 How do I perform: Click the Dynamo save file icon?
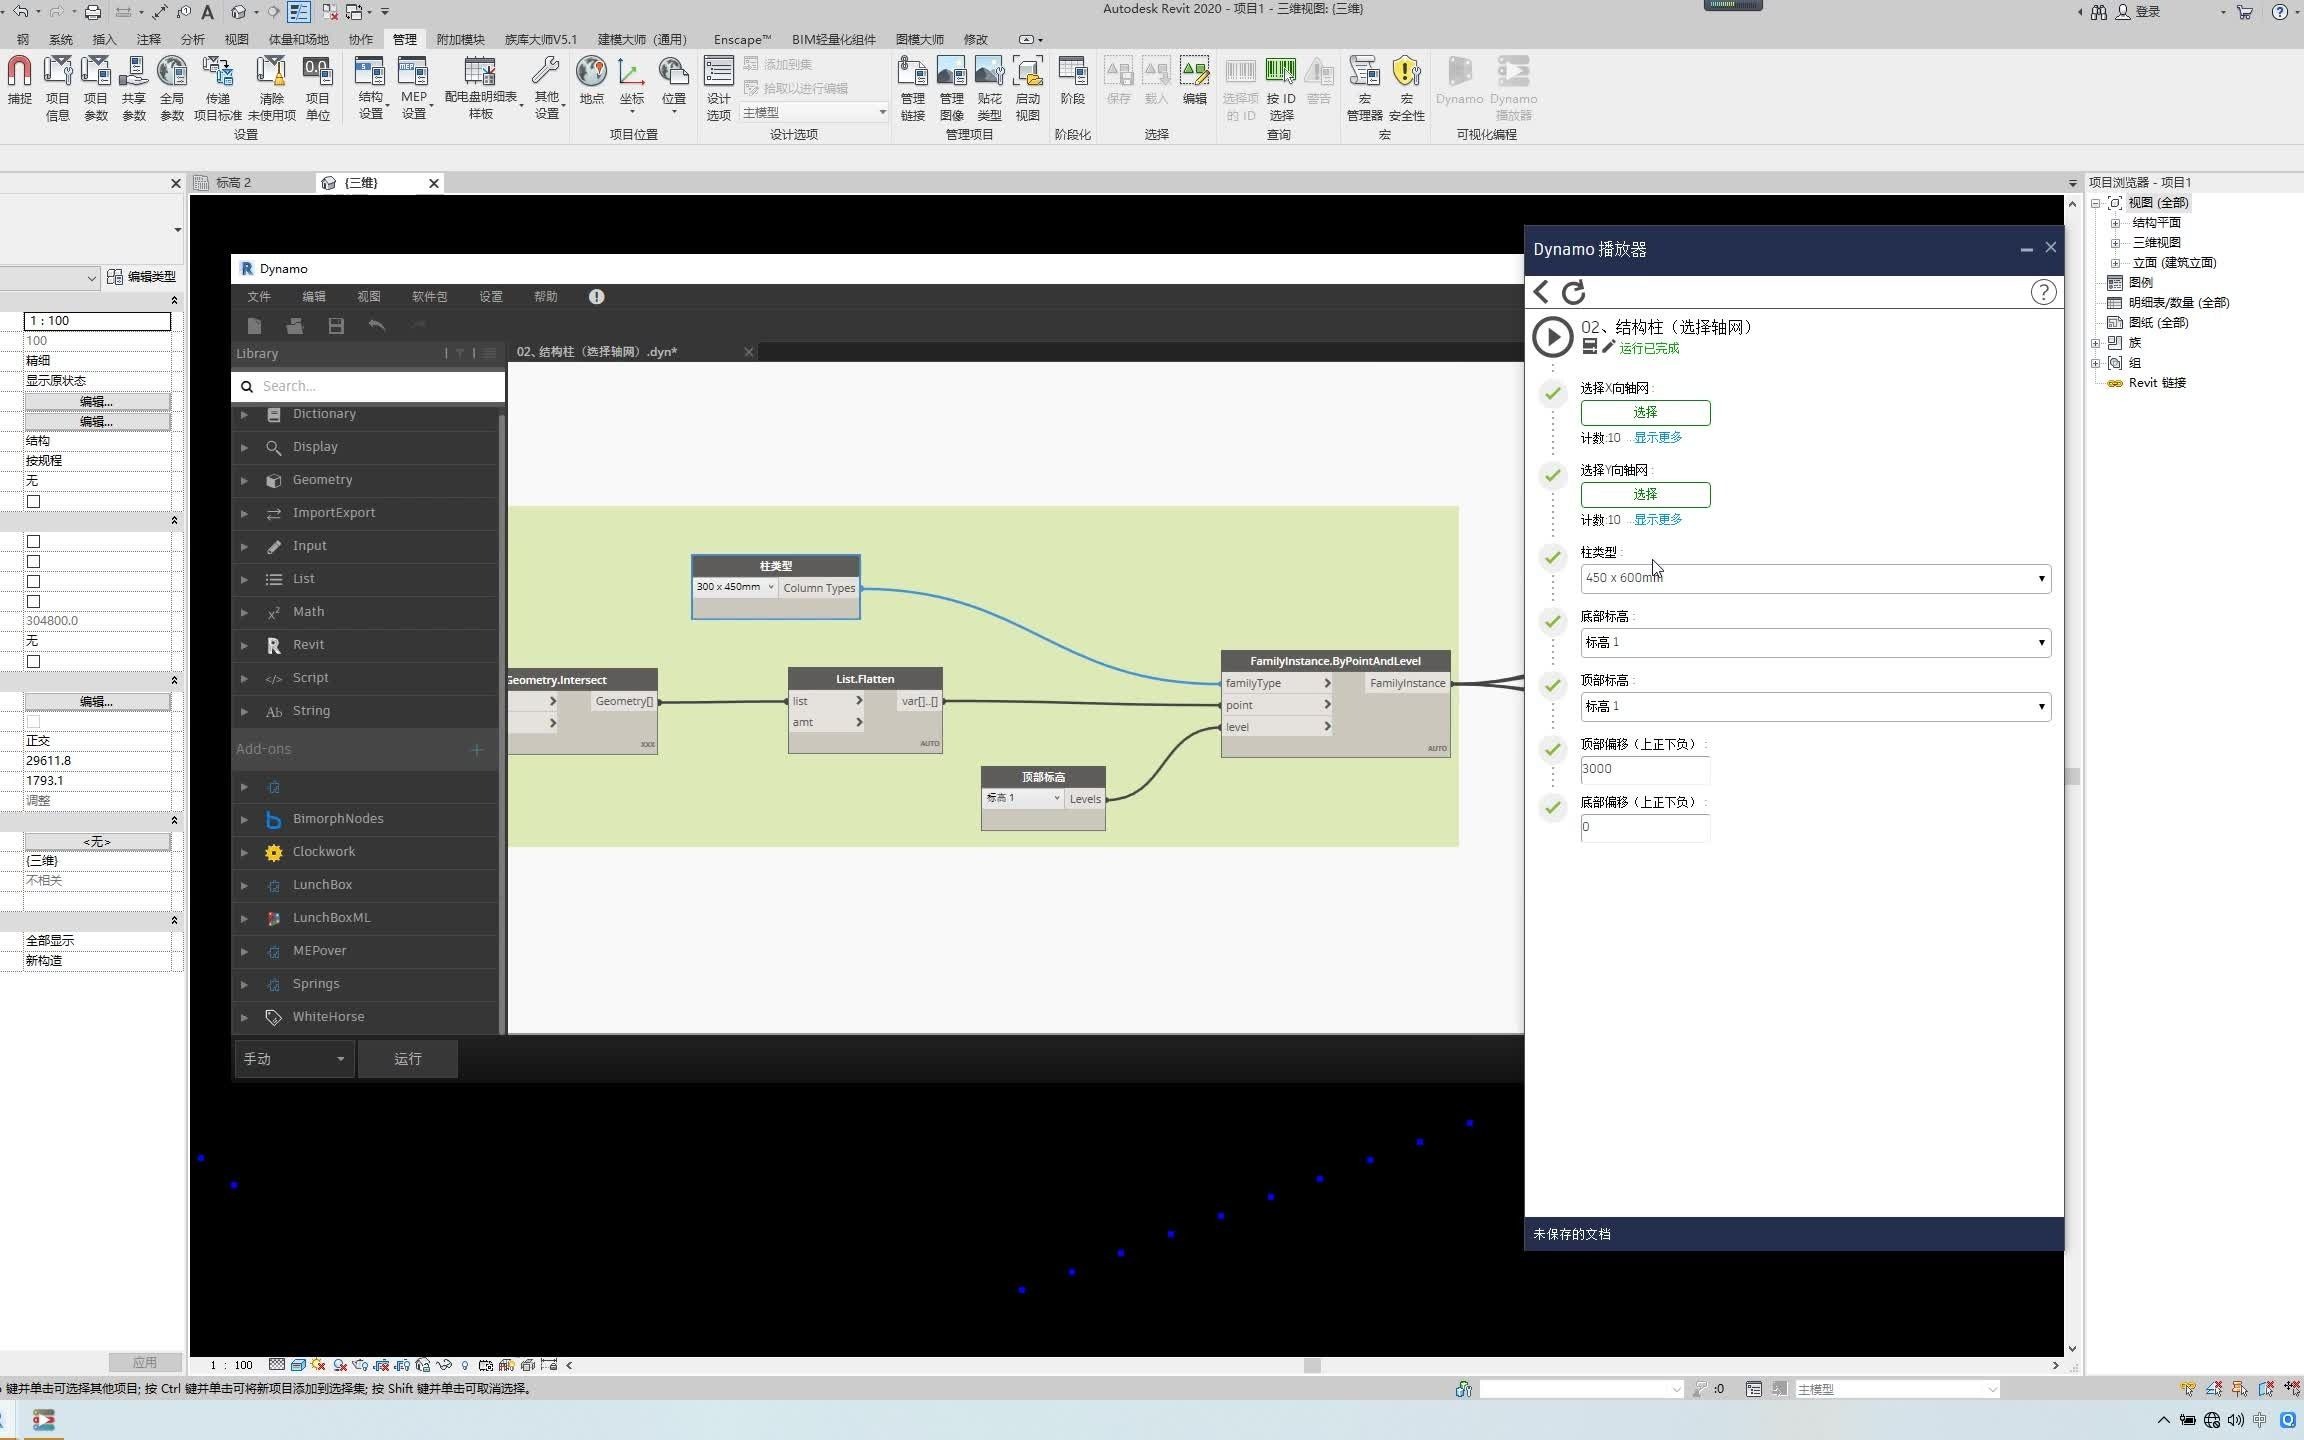tap(336, 325)
